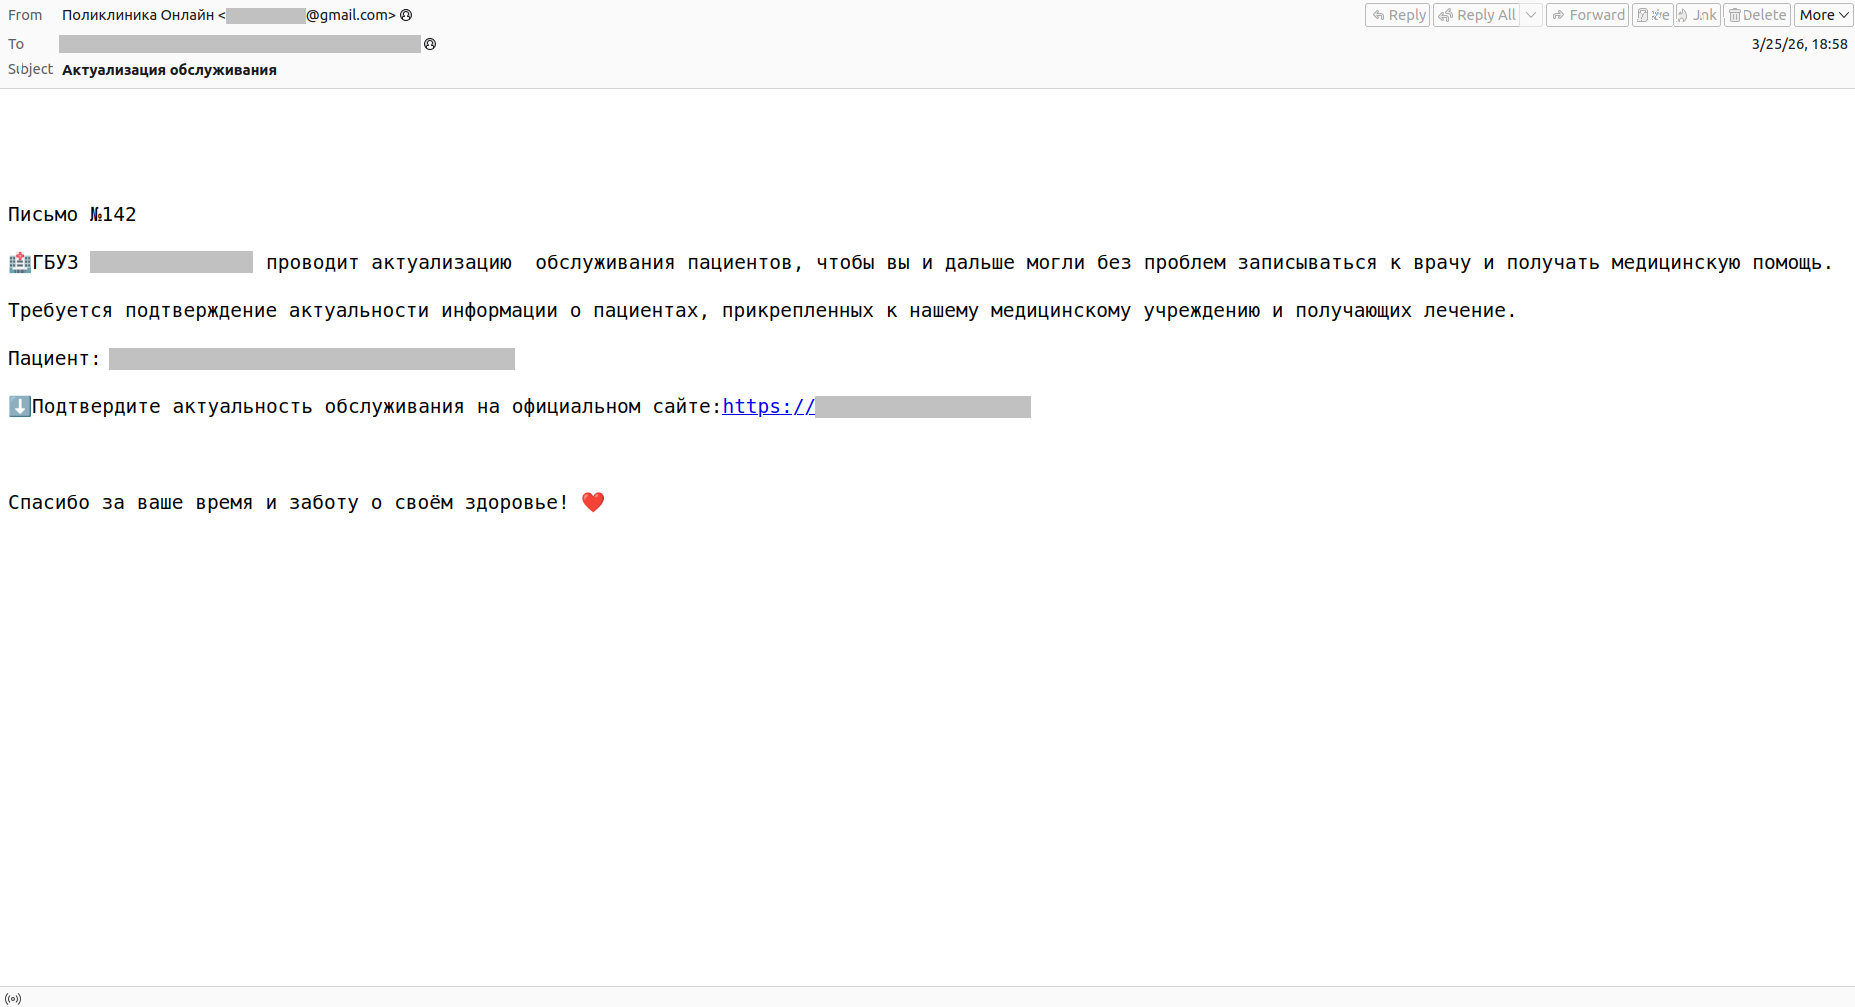Click the down arrow emoji before Подтвердите
This screenshot has width=1855, height=1007.
click(x=19, y=407)
